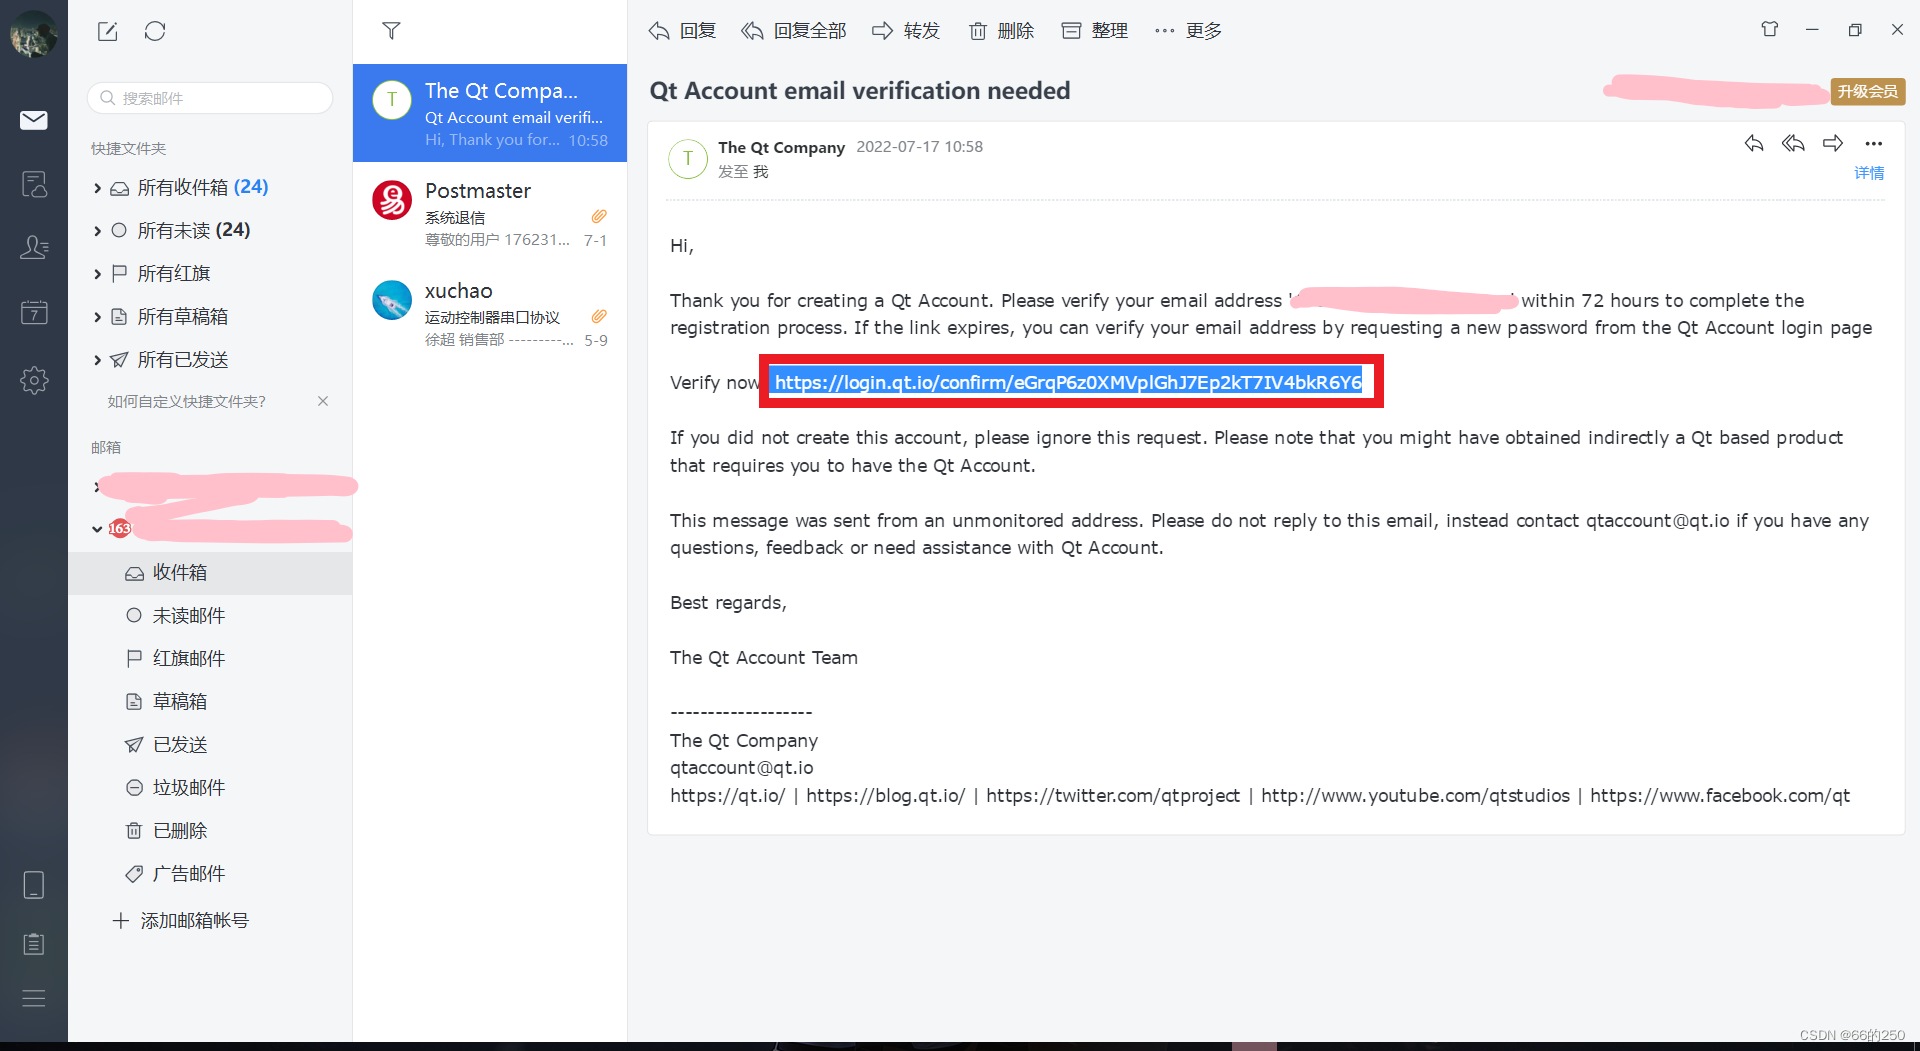
Task: Open Settings gear in sidebar
Action: coord(34,380)
